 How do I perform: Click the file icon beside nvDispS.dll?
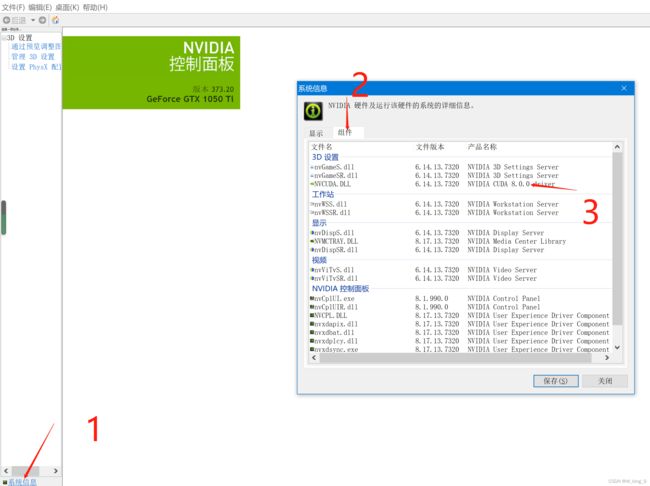coord(312,233)
